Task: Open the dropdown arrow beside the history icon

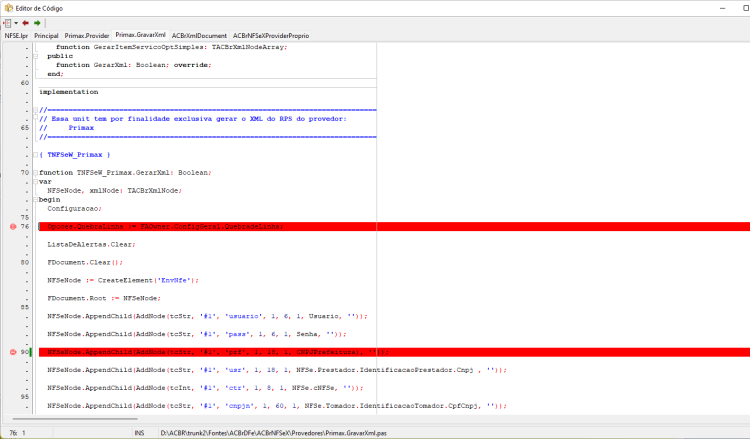Action: point(16,23)
